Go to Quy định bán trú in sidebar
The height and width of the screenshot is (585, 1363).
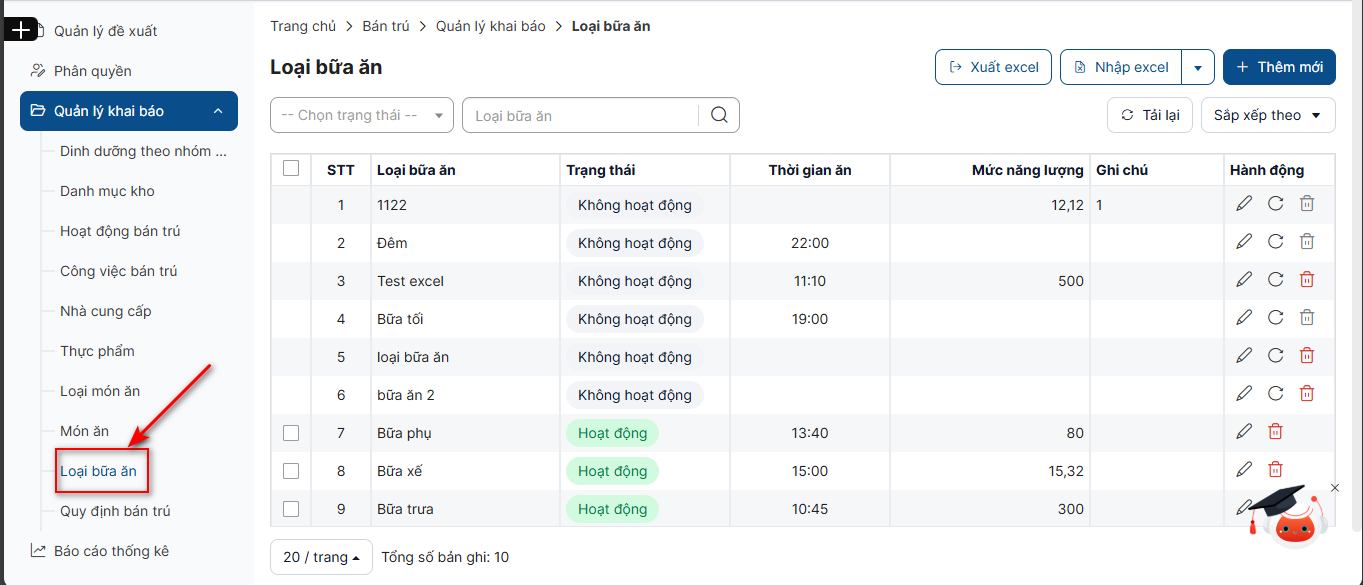pos(115,511)
